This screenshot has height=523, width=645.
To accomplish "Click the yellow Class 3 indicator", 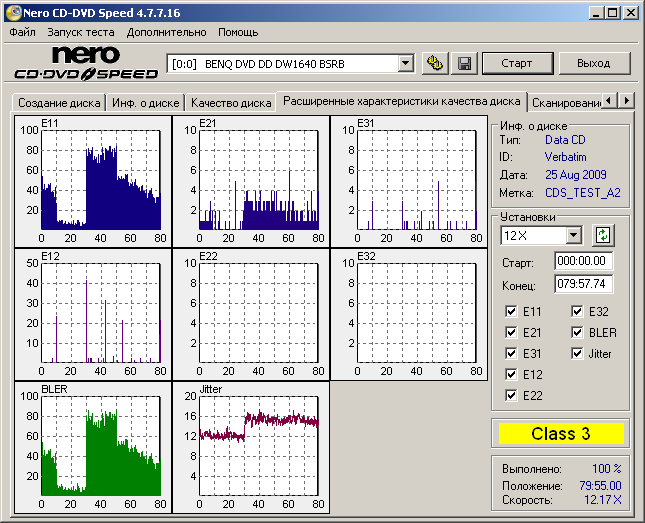I will (560, 434).
